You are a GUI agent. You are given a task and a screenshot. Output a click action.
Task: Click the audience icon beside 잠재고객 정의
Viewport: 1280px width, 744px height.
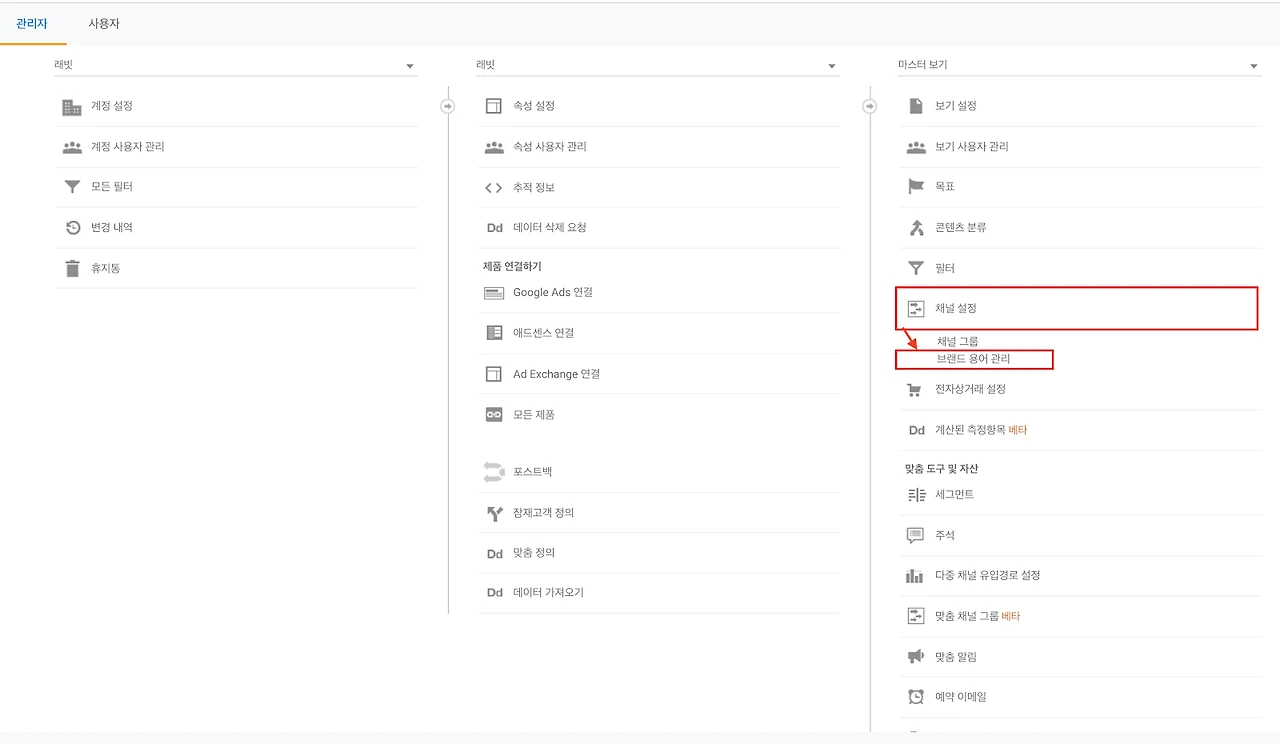point(494,513)
